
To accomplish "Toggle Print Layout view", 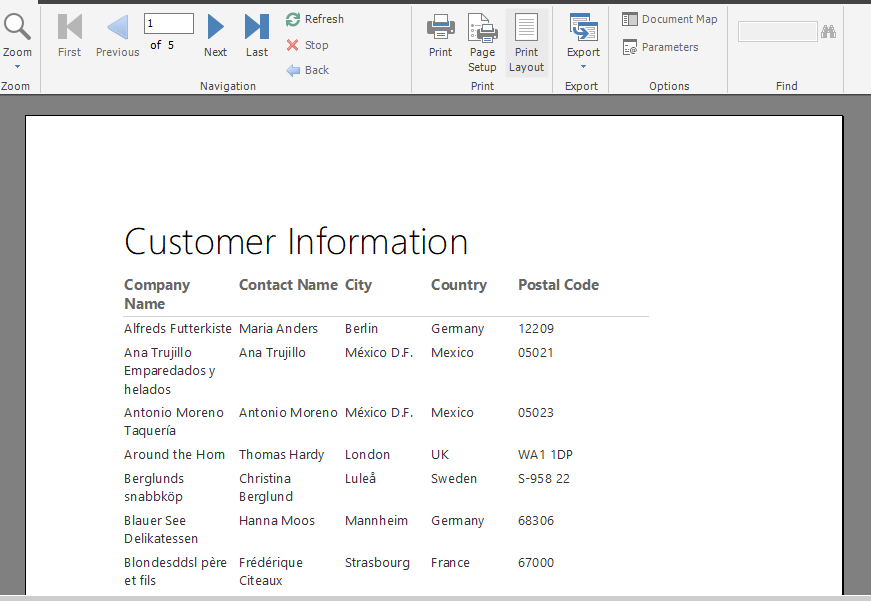I will pos(526,43).
